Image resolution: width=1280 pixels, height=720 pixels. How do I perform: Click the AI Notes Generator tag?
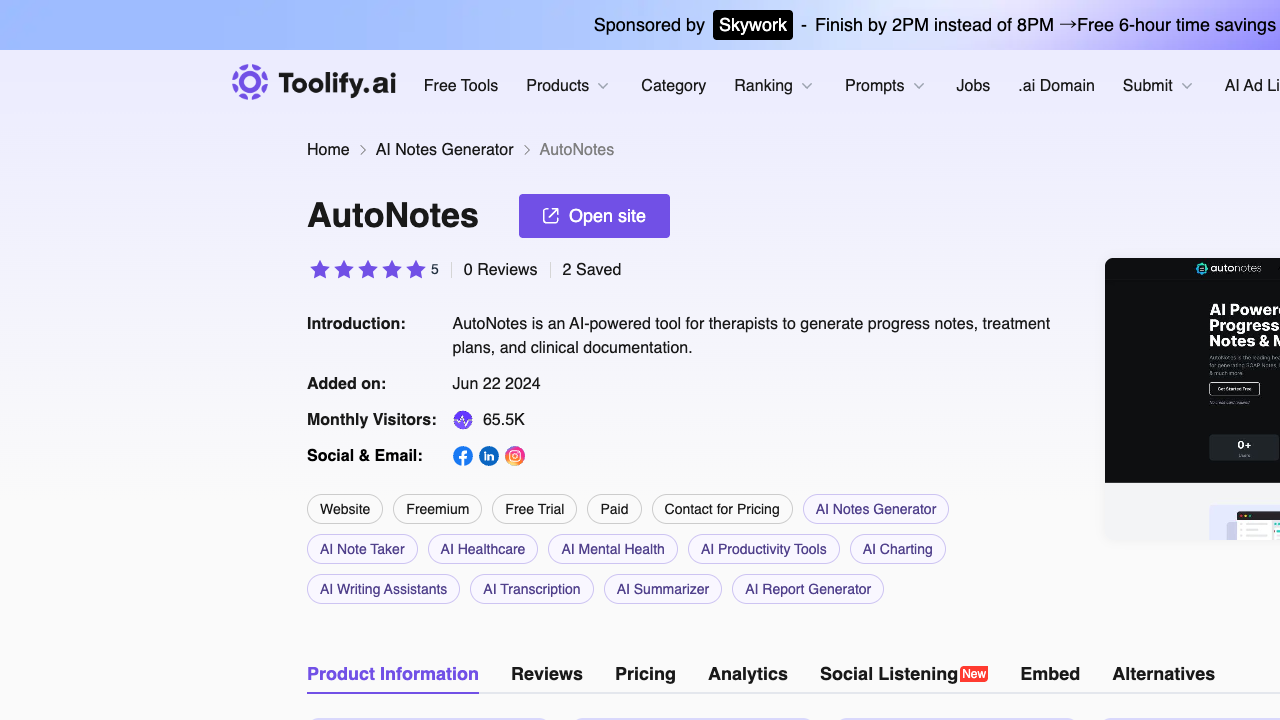876,509
